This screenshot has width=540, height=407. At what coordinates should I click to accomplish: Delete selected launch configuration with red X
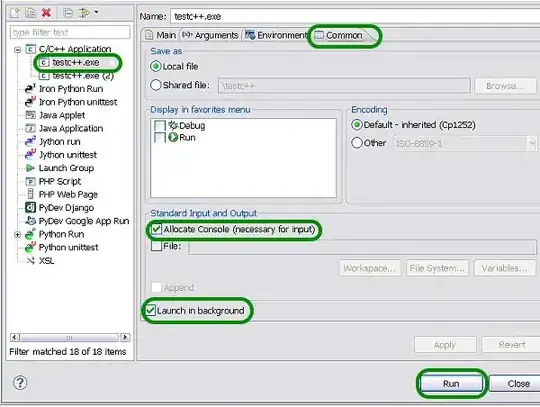coord(46,13)
